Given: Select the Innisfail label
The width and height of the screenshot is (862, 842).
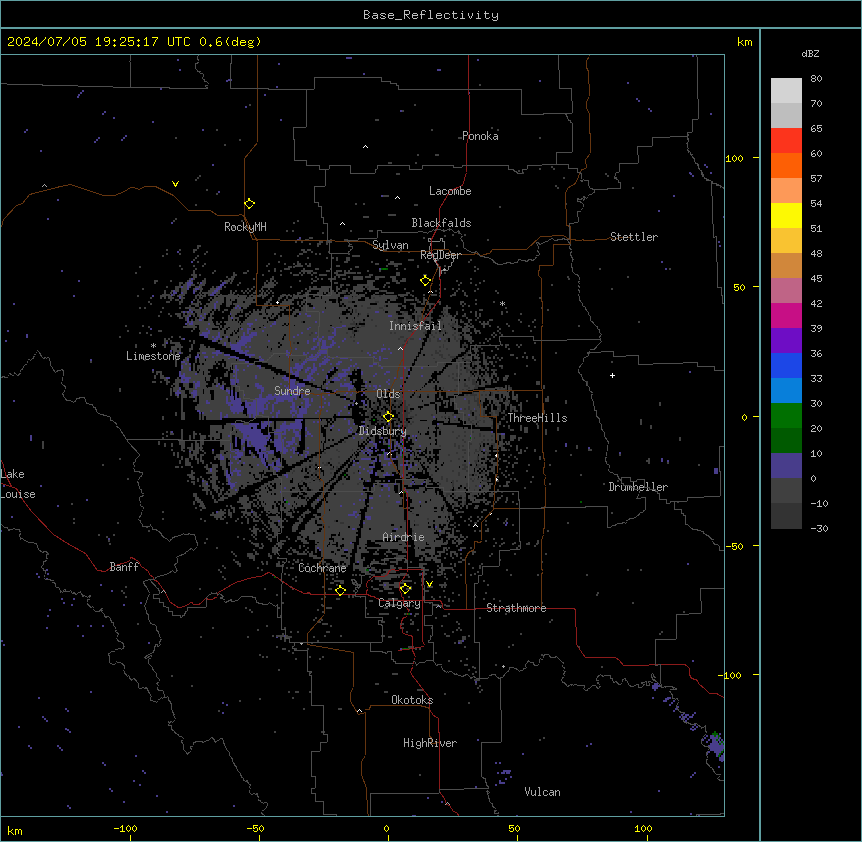Looking at the screenshot, I should [415, 326].
